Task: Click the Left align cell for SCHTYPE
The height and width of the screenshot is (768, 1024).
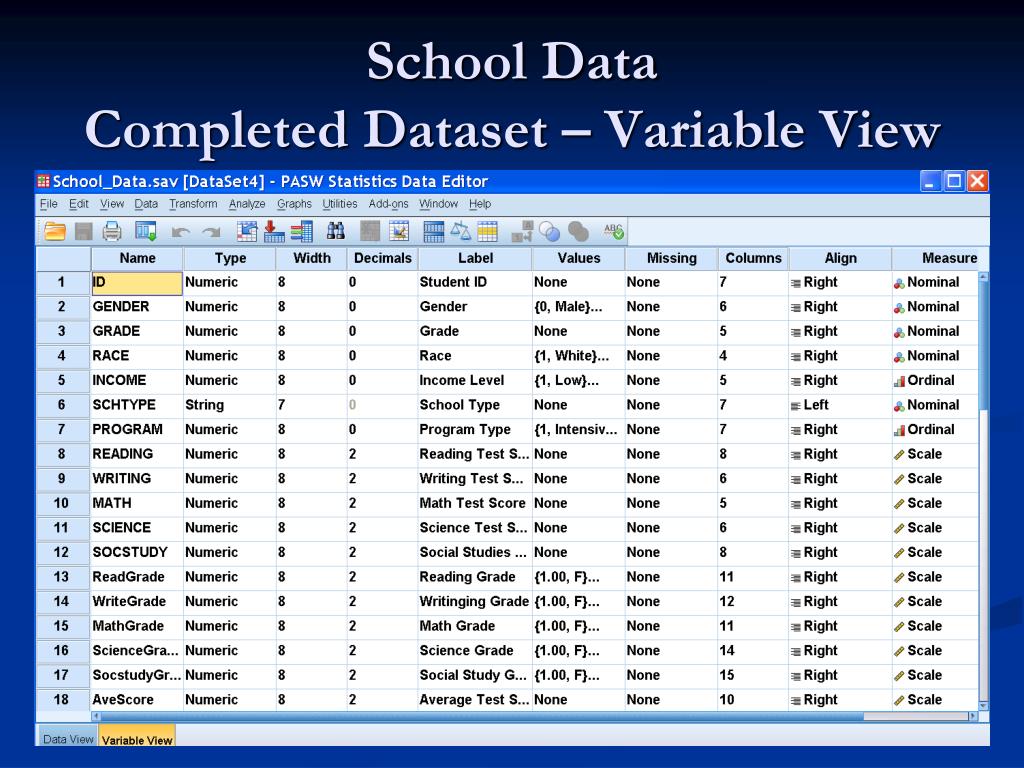Action: 840,405
